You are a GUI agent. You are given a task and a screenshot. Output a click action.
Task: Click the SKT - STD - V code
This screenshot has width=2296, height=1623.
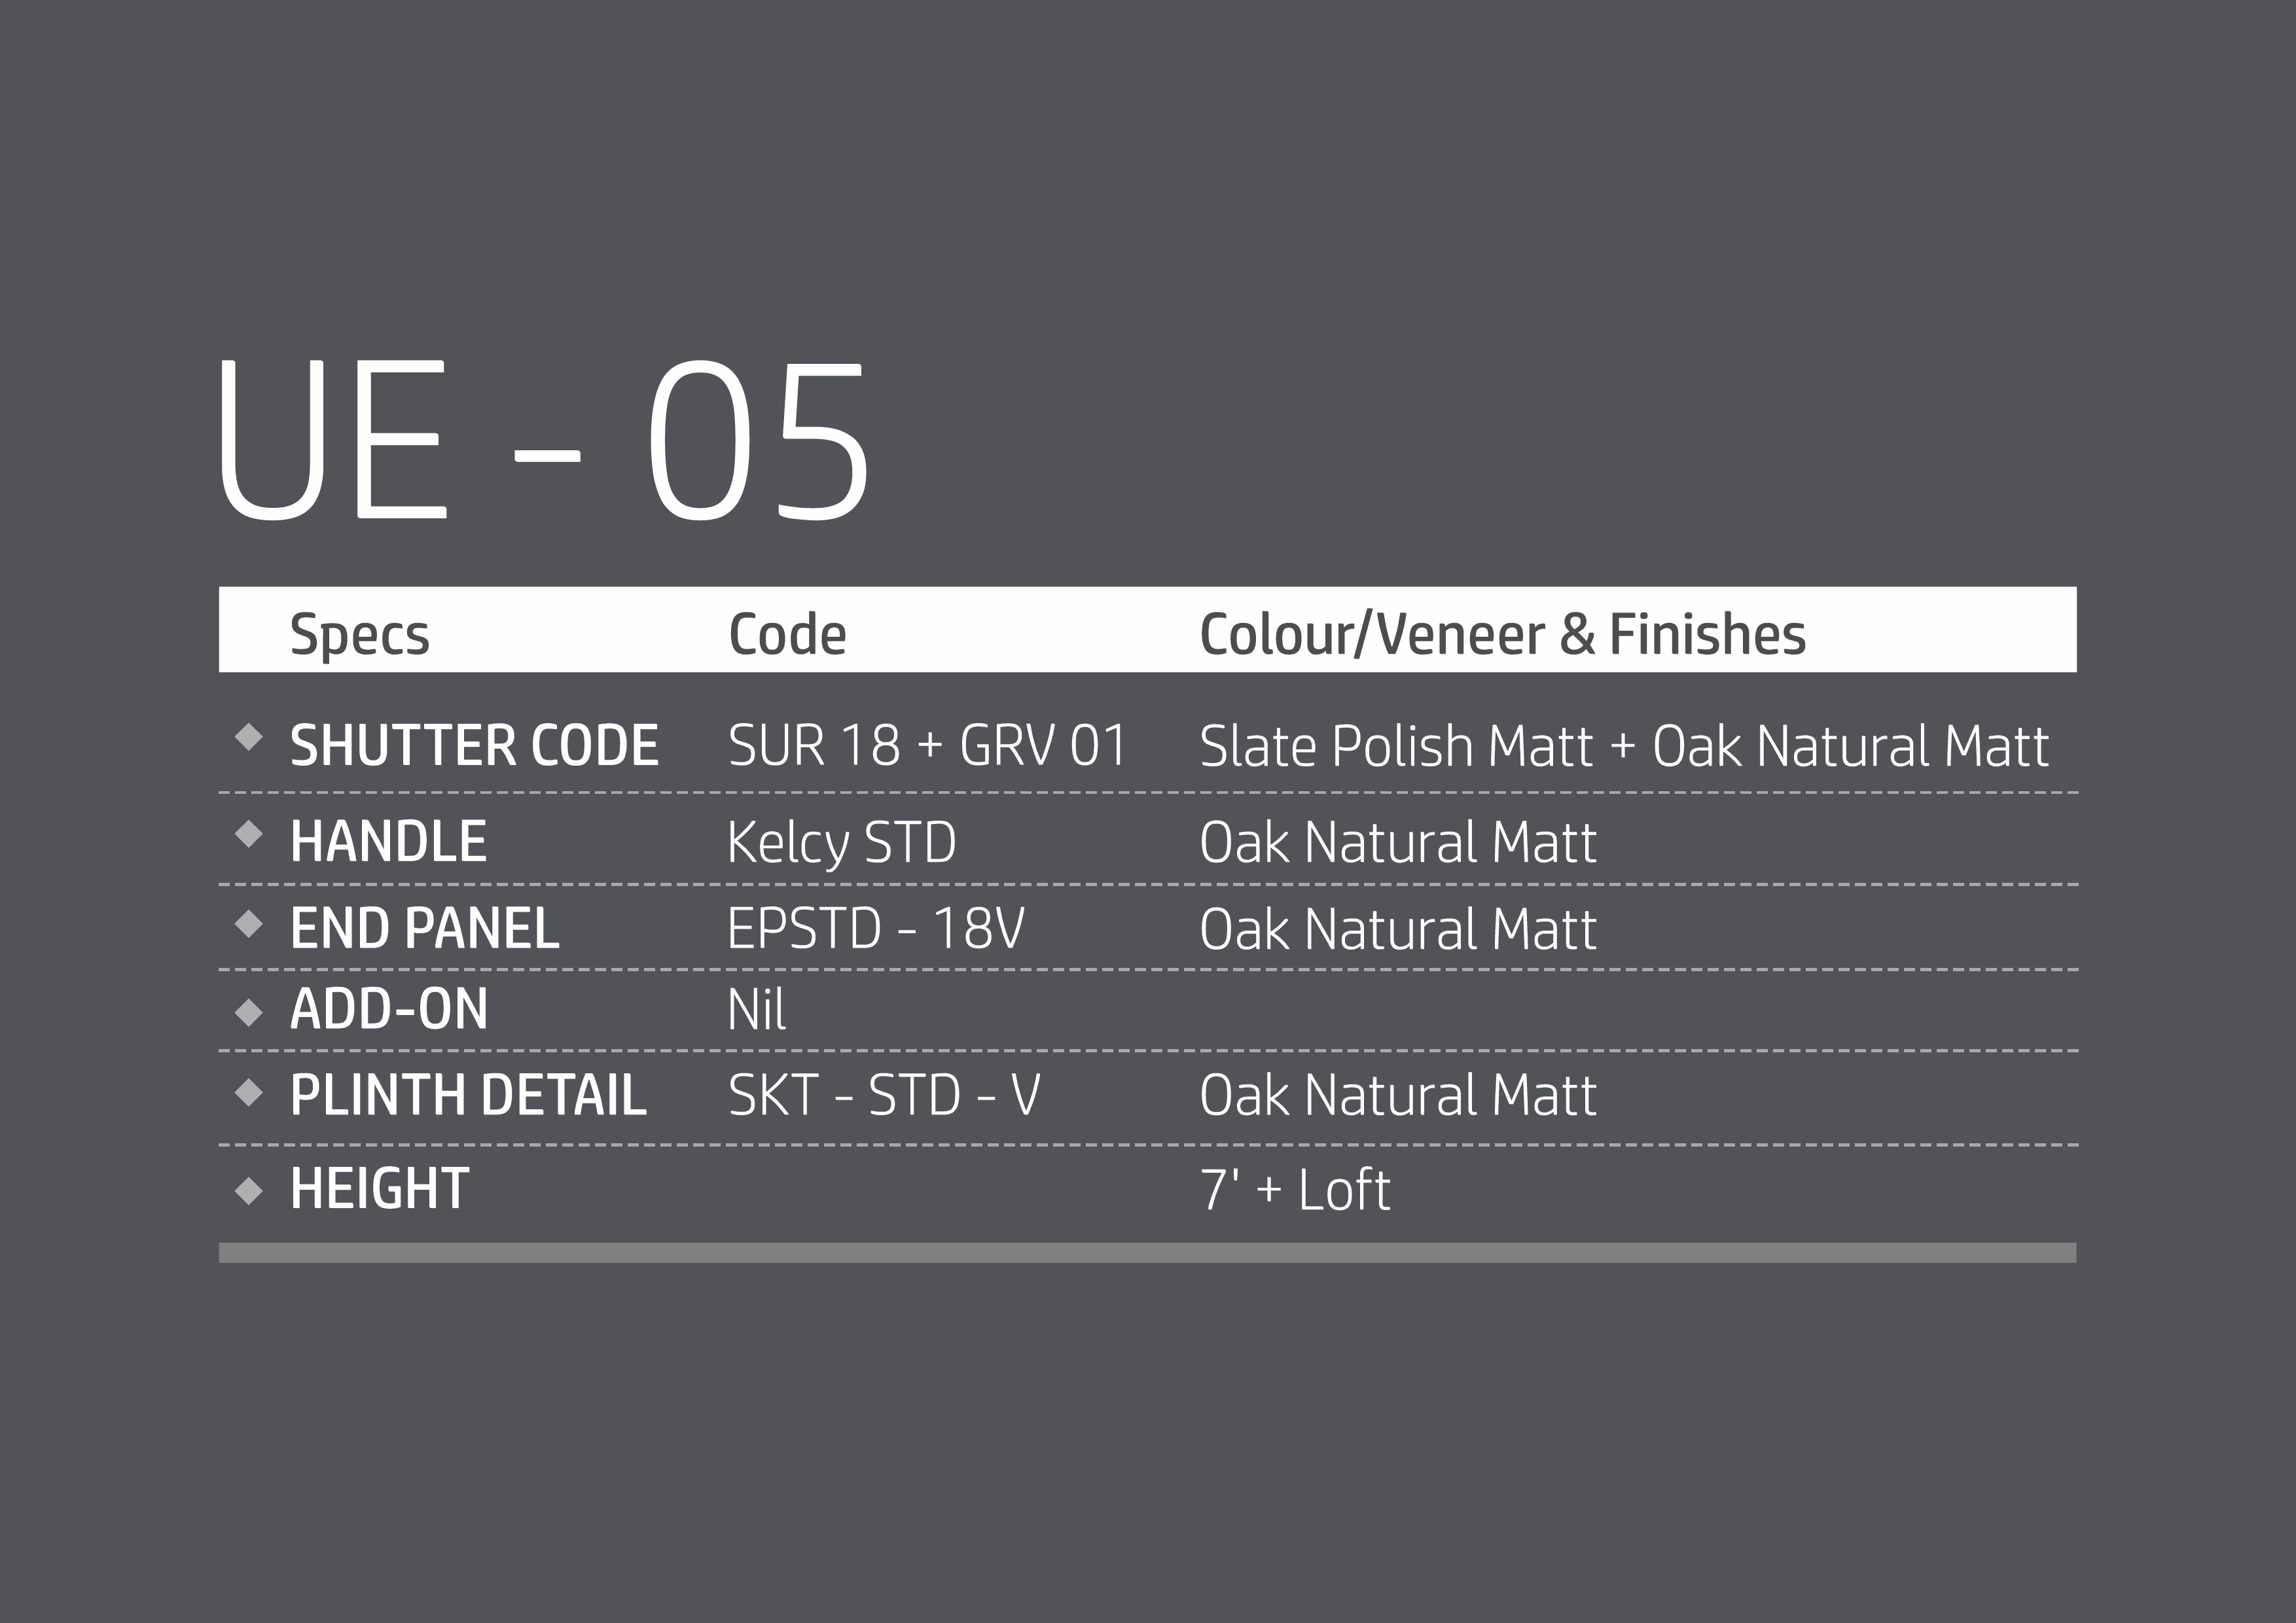coord(884,1095)
